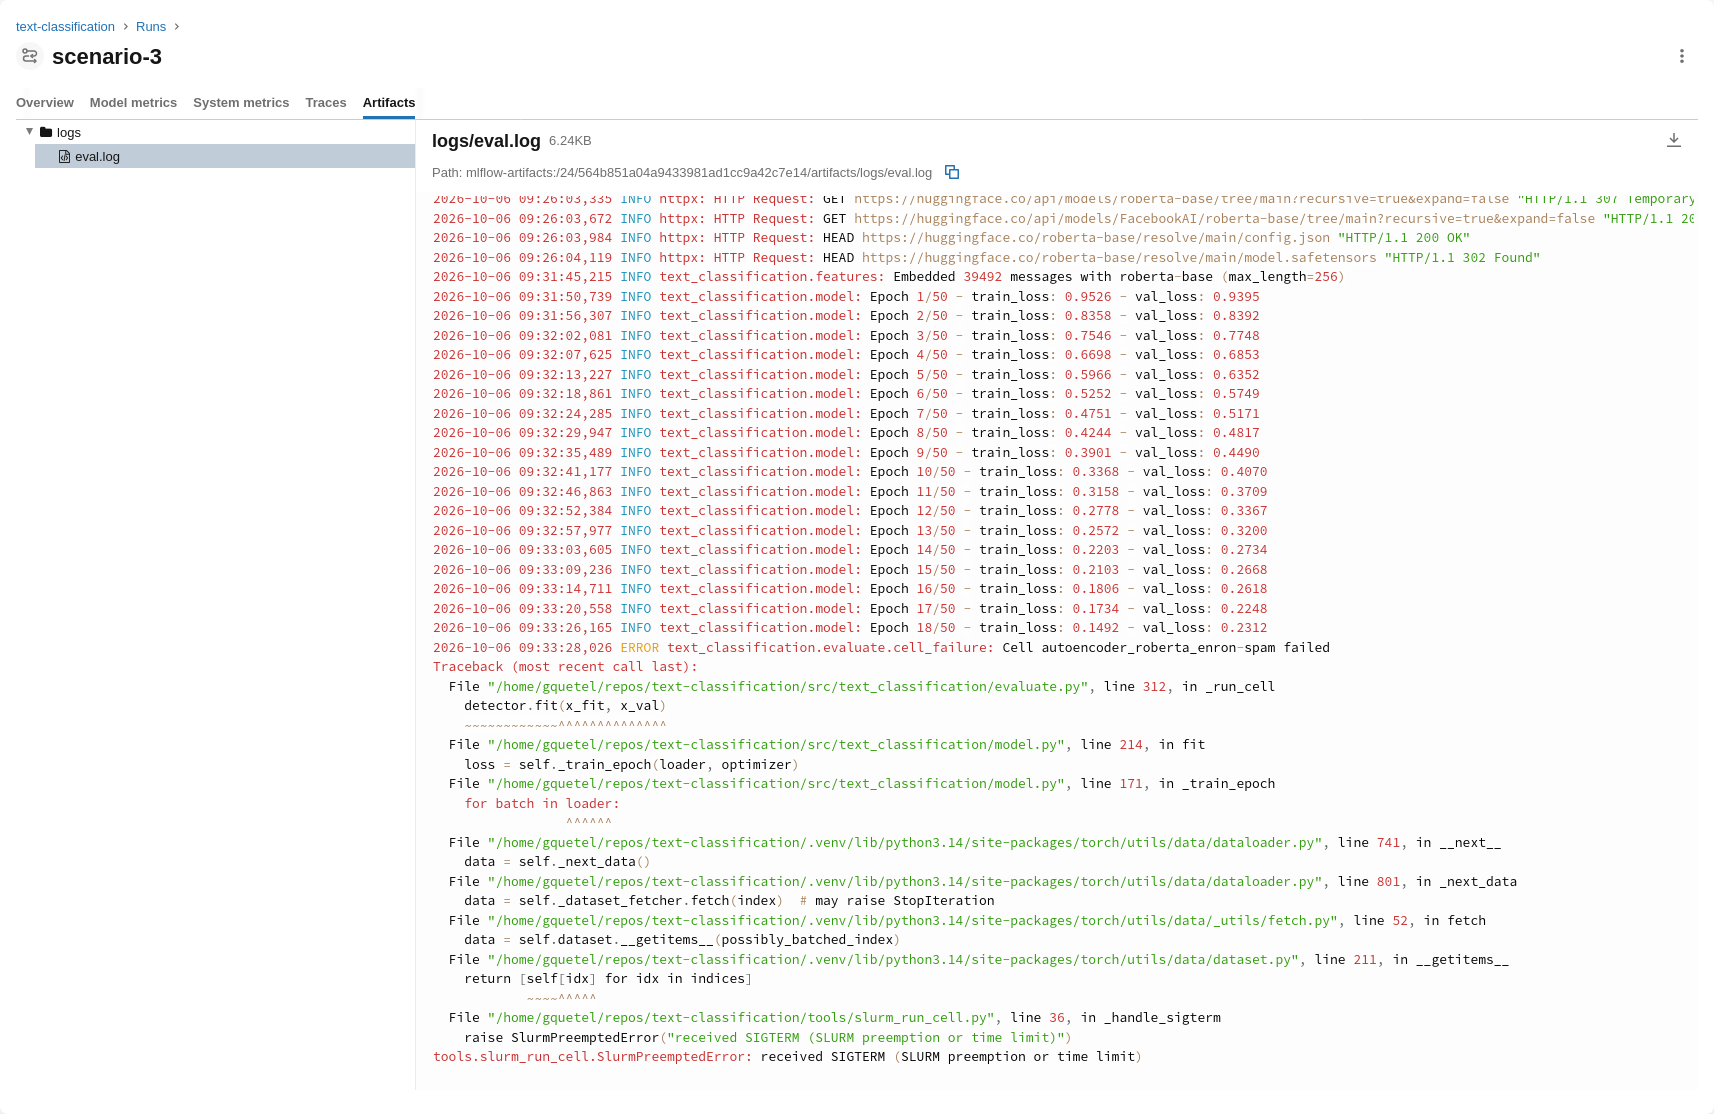Image resolution: width=1714 pixels, height=1114 pixels.
Task: Click the model.py line 214 traceback entry
Action: click(x=827, y=745)
